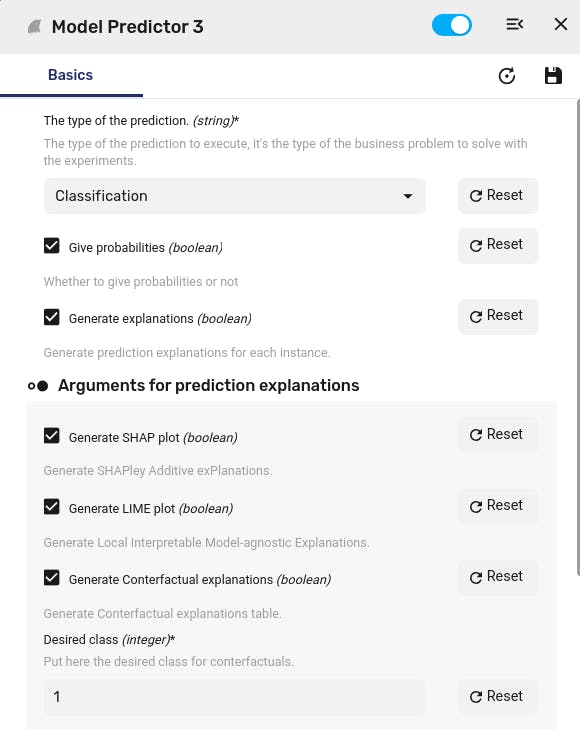Uncheck the Give probabilities checkbox
The image size is (580, 736).
[52, 245]
